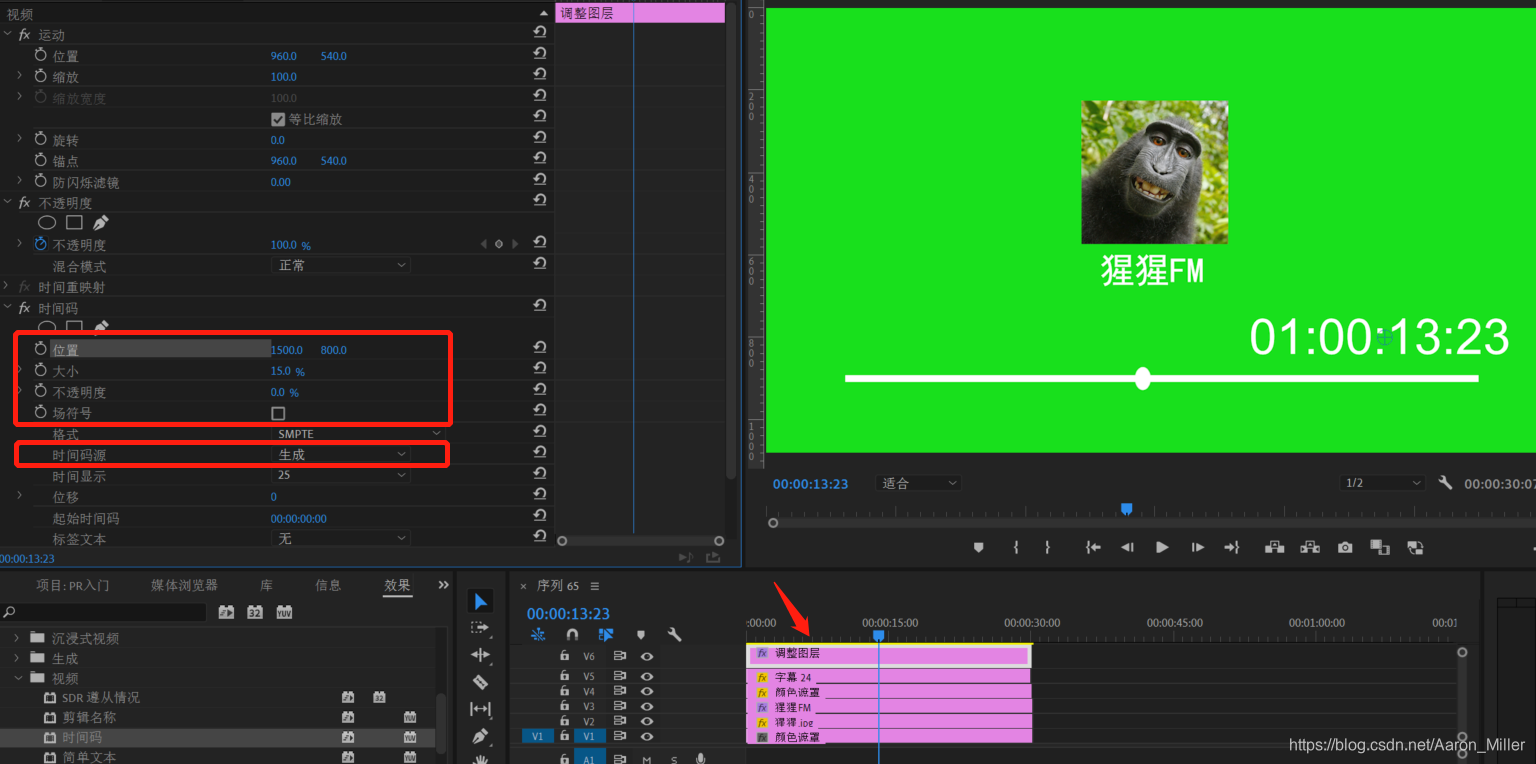The width and height of the screenshot is (1536, 764).
Task: Select free draw bezier under Opacity
Action: pos(100,223)
